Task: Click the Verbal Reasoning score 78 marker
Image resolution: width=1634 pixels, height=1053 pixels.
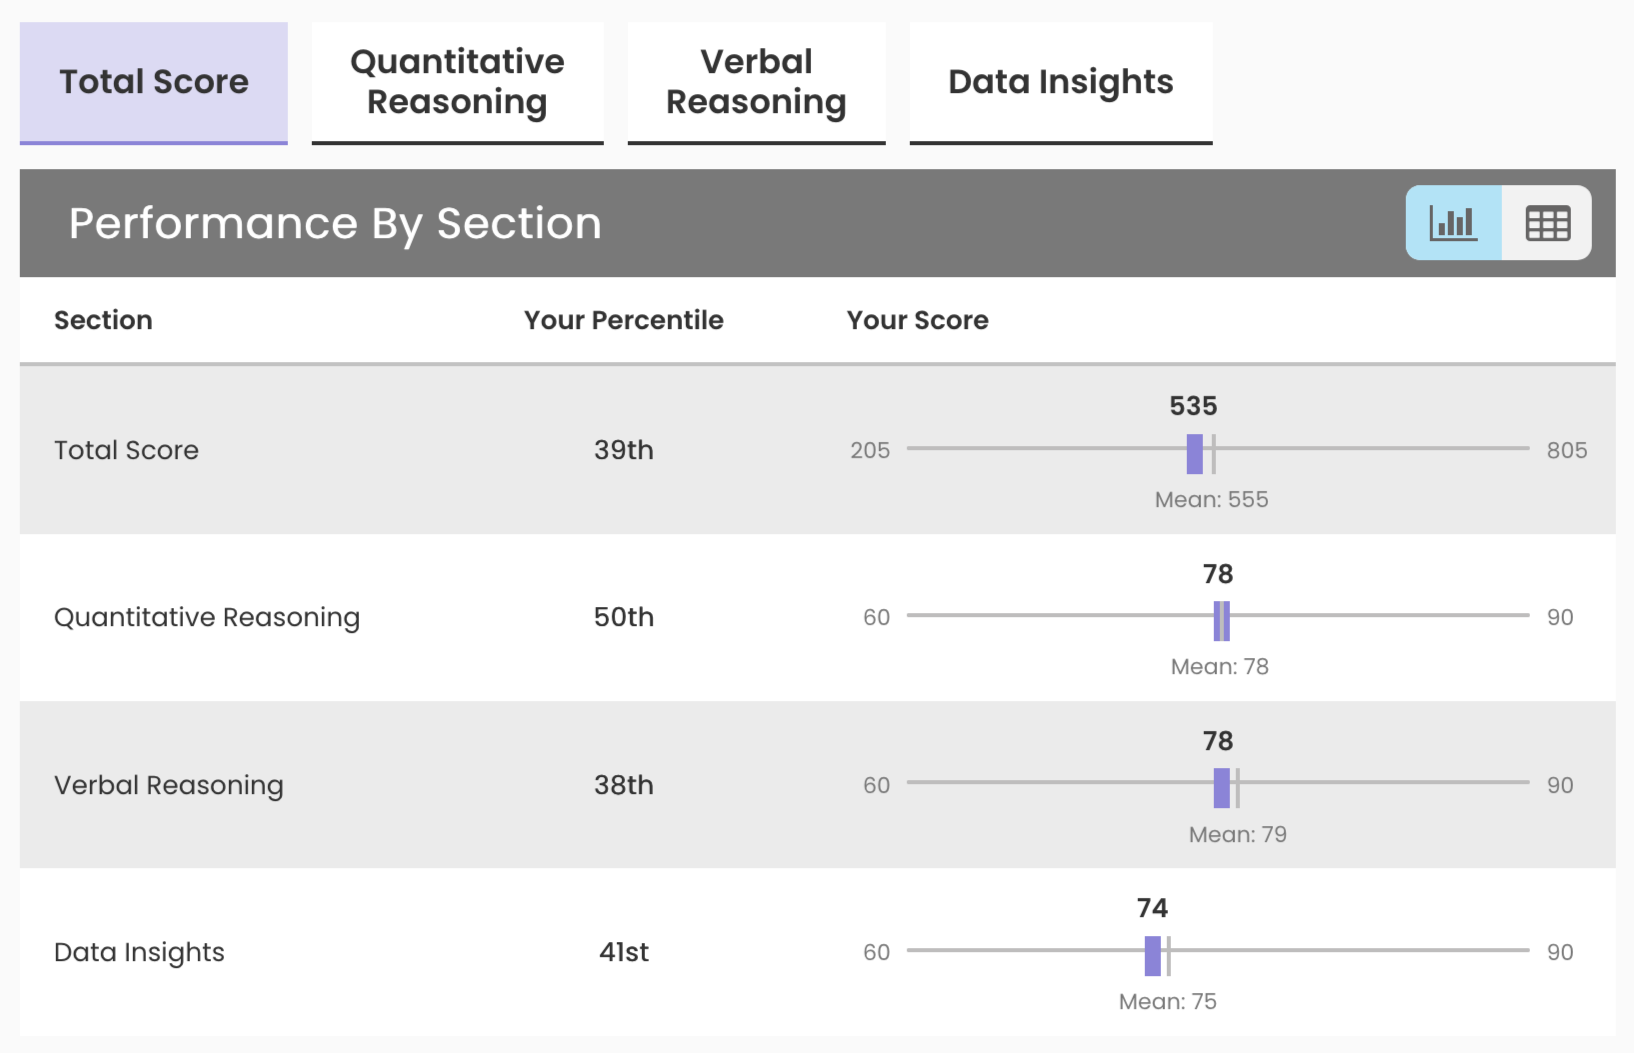Action: click(1221, 788)
